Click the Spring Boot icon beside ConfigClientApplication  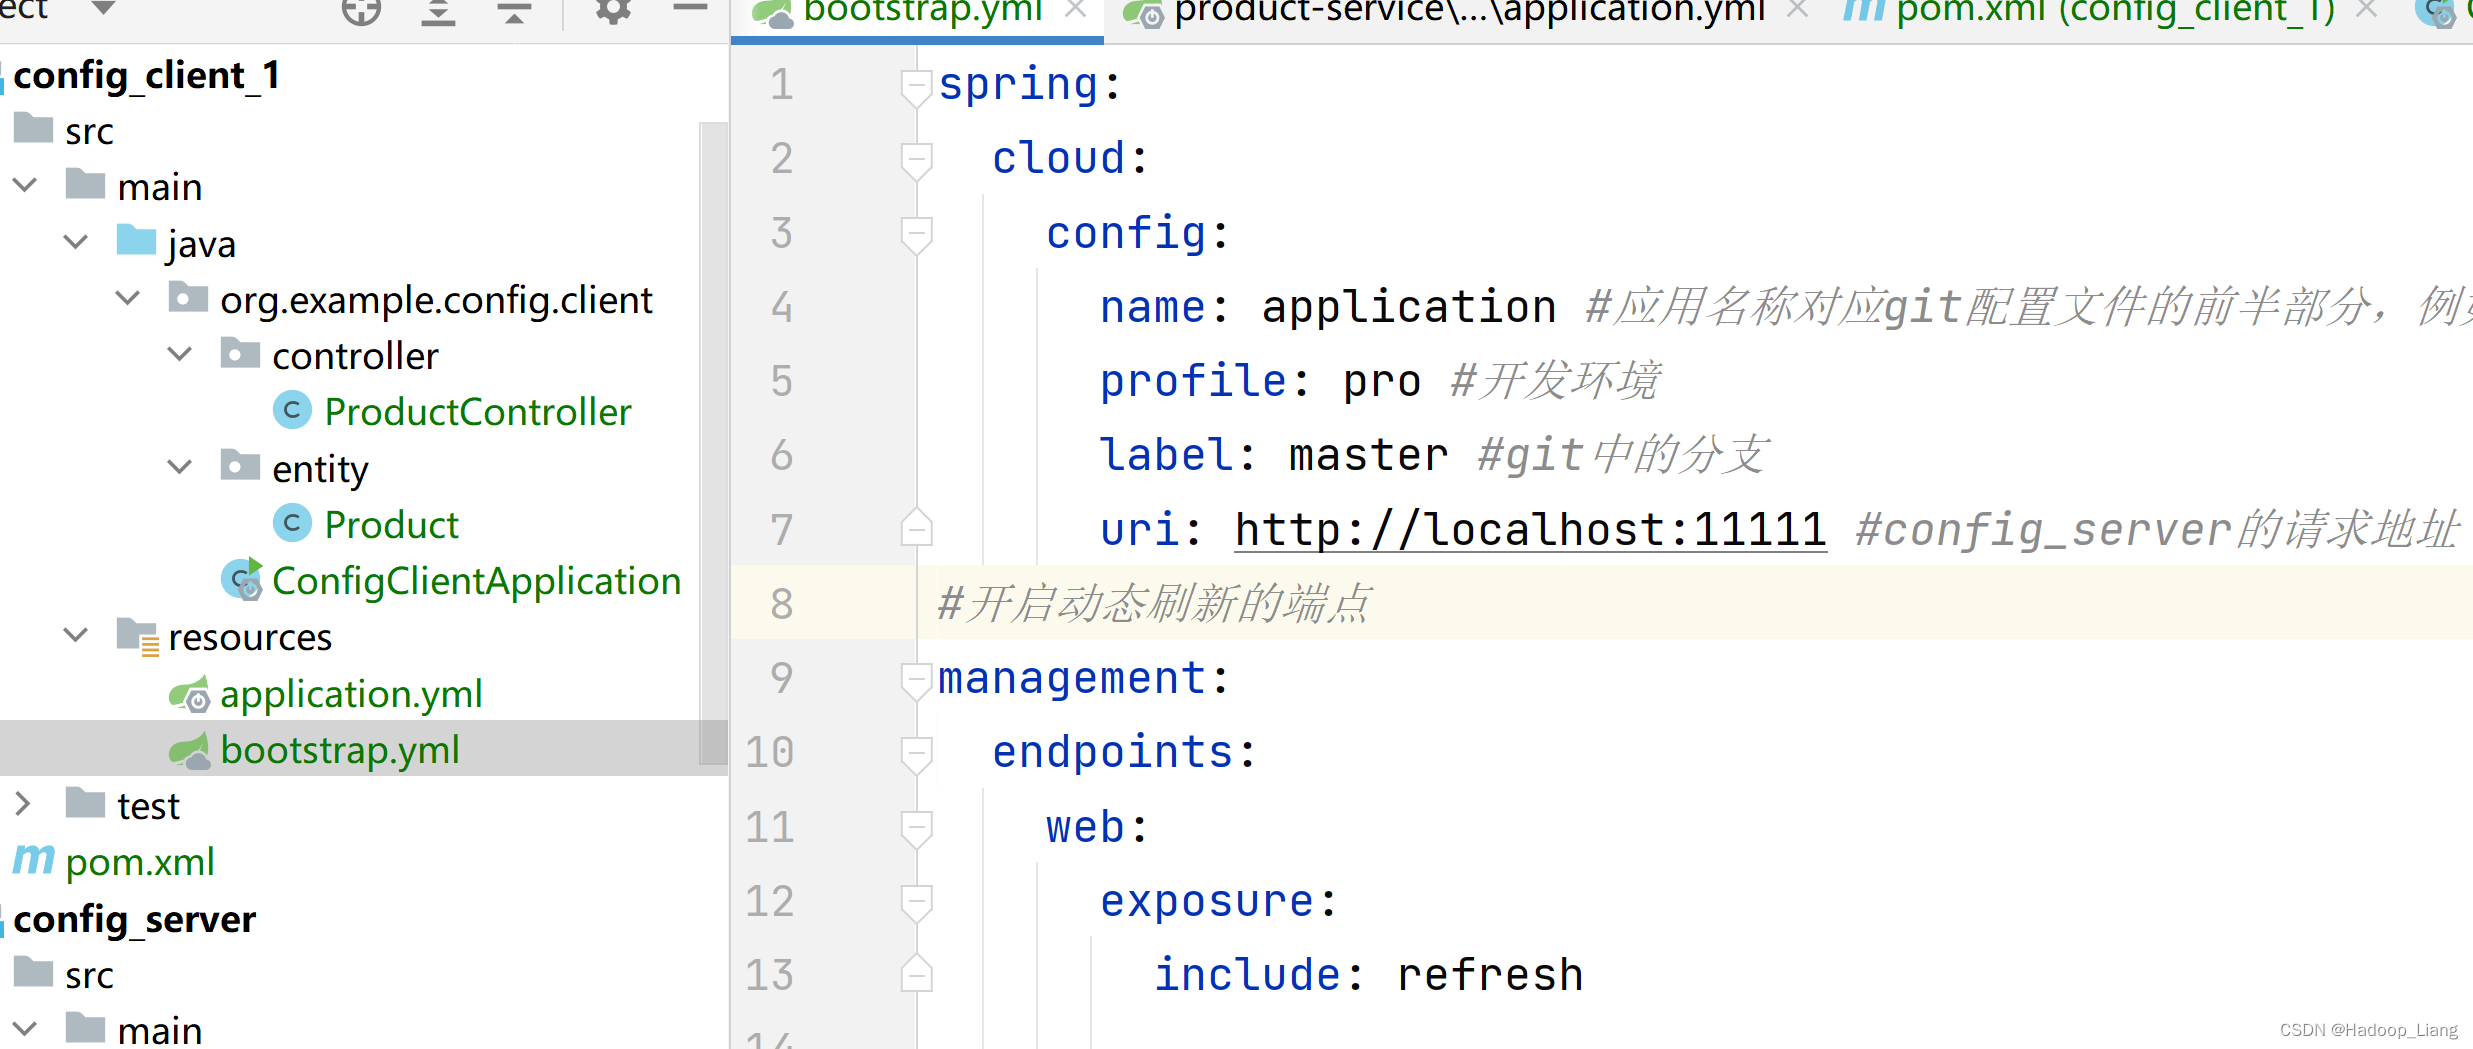tap(241, 581)
